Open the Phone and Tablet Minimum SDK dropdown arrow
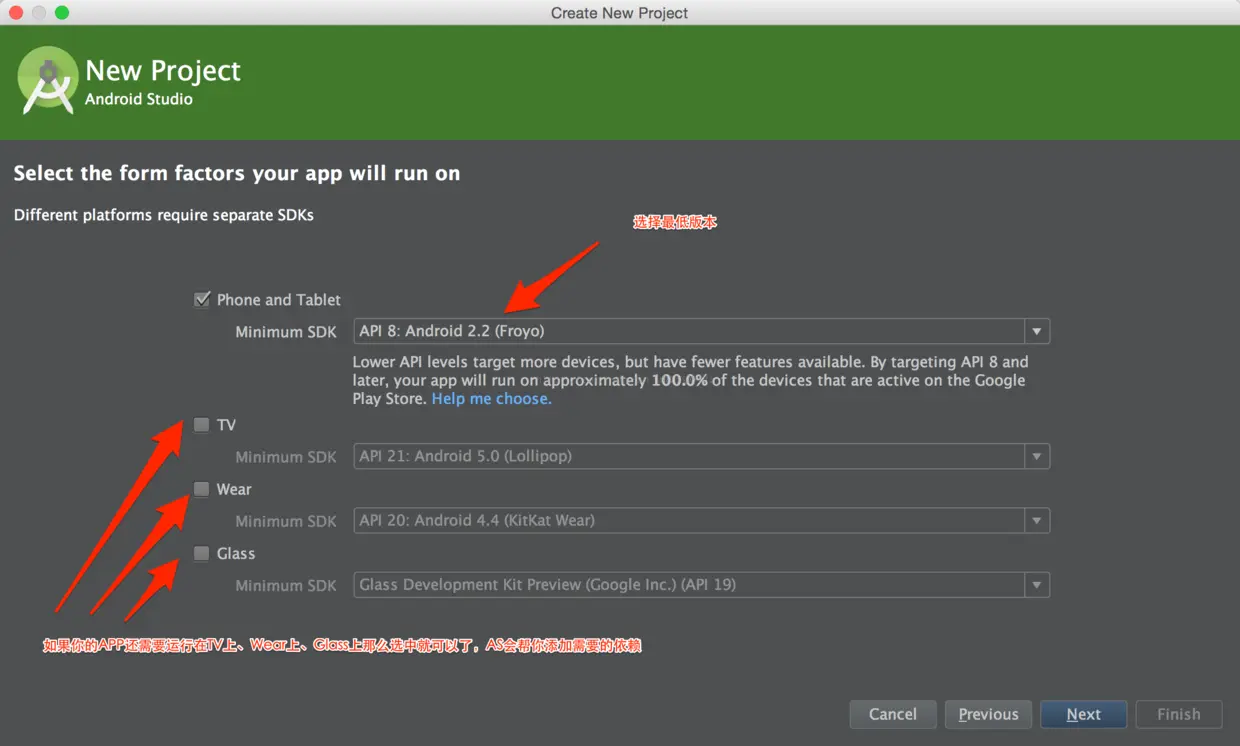 coord(1037,331)
